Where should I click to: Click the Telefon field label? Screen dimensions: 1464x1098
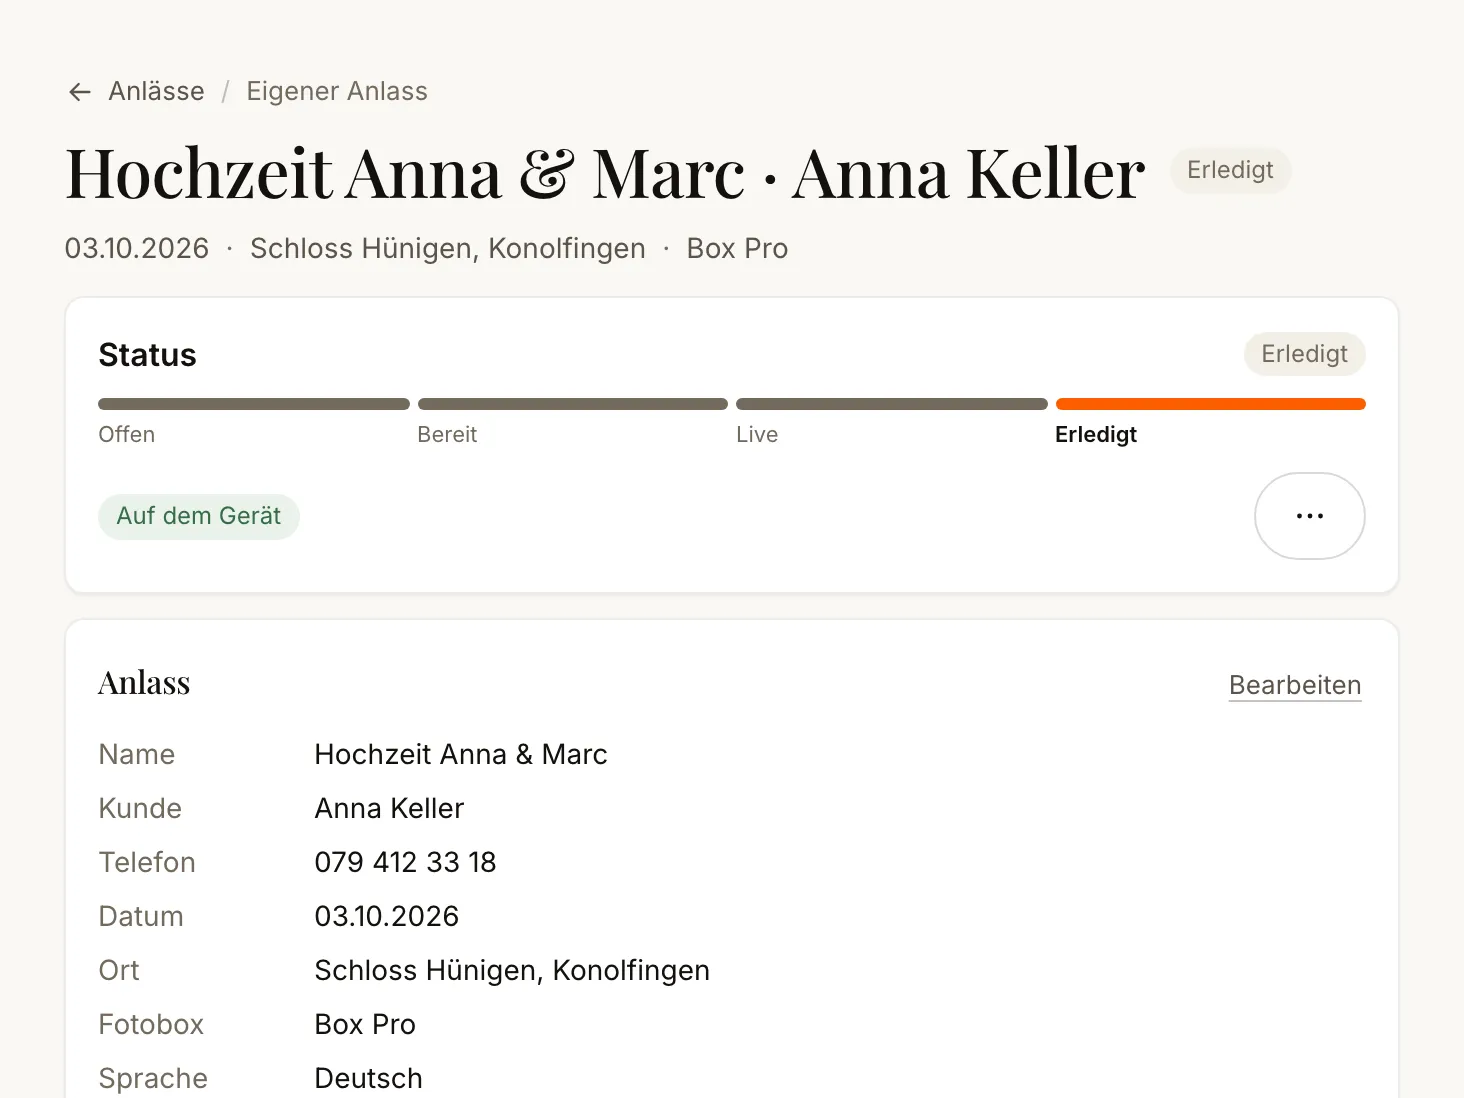(x=147, y=862)
